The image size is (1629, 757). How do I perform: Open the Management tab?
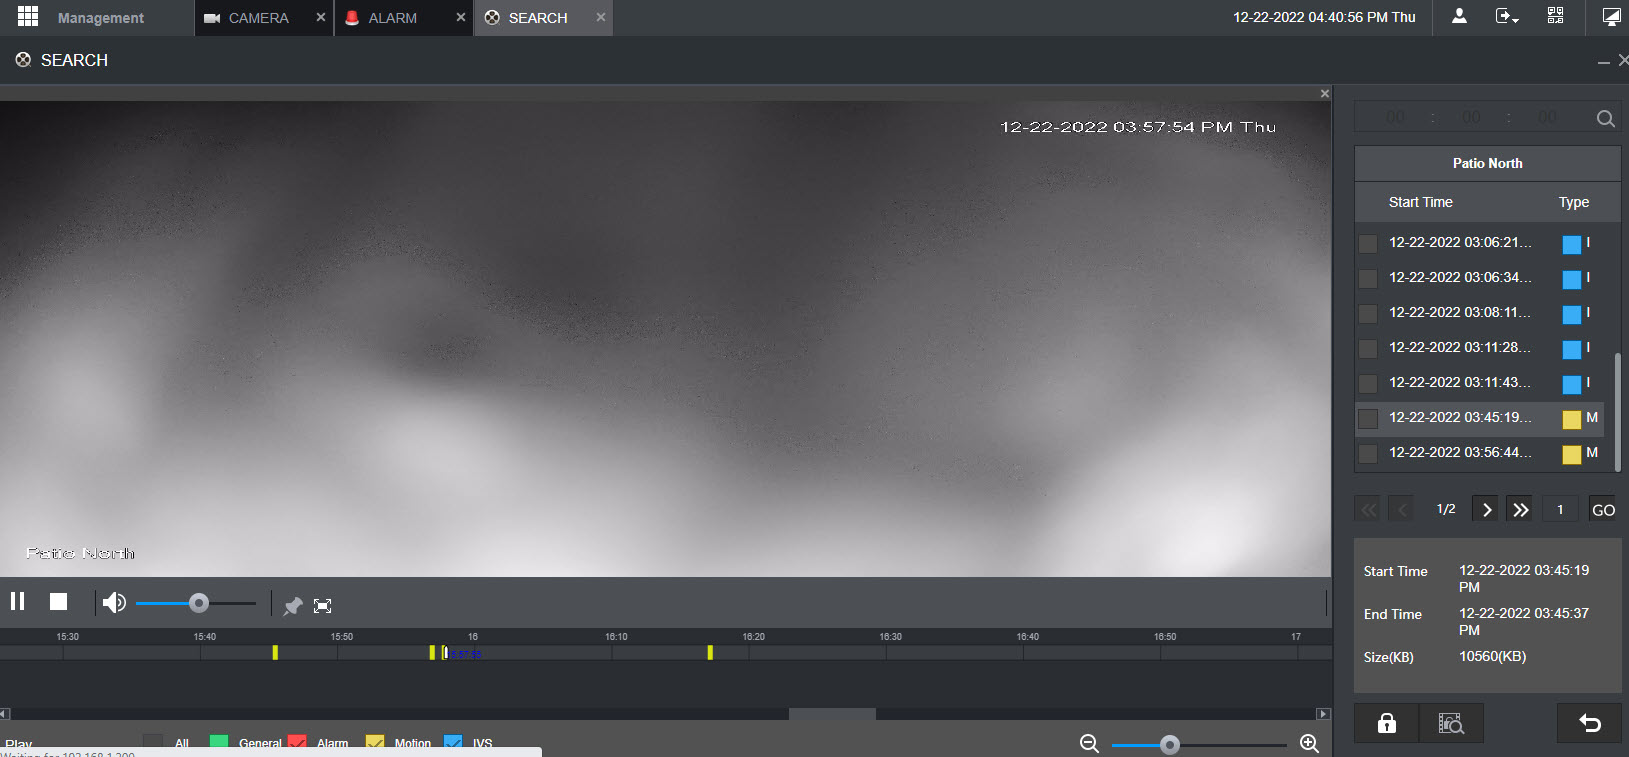(x=100, y=18)
